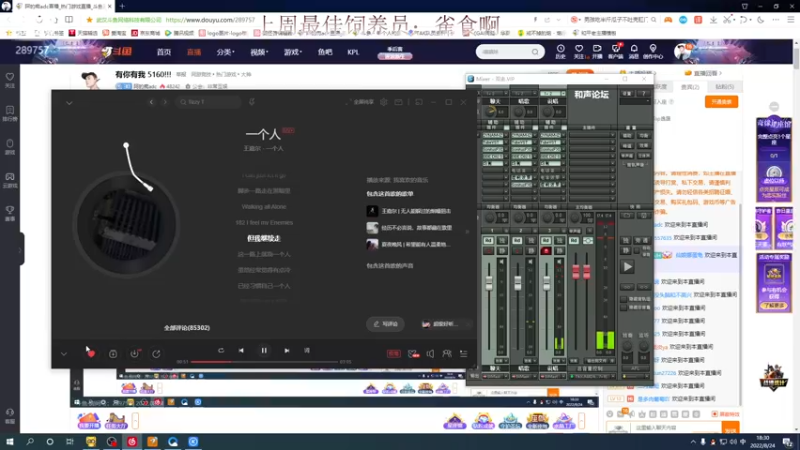The width and height of the screenshot is (800, 450).
Task: Expand the playlist panel's right-side arrow
Action: pos(467,231)
